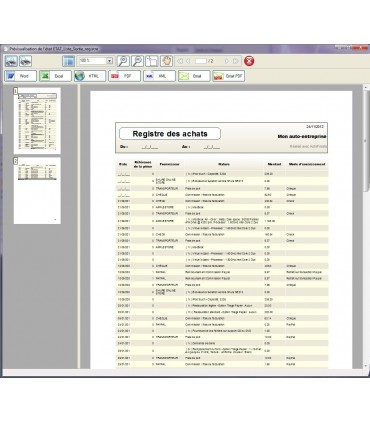
Task: Click the Mode d'encaissement column header
Action: tap(307, 164)
